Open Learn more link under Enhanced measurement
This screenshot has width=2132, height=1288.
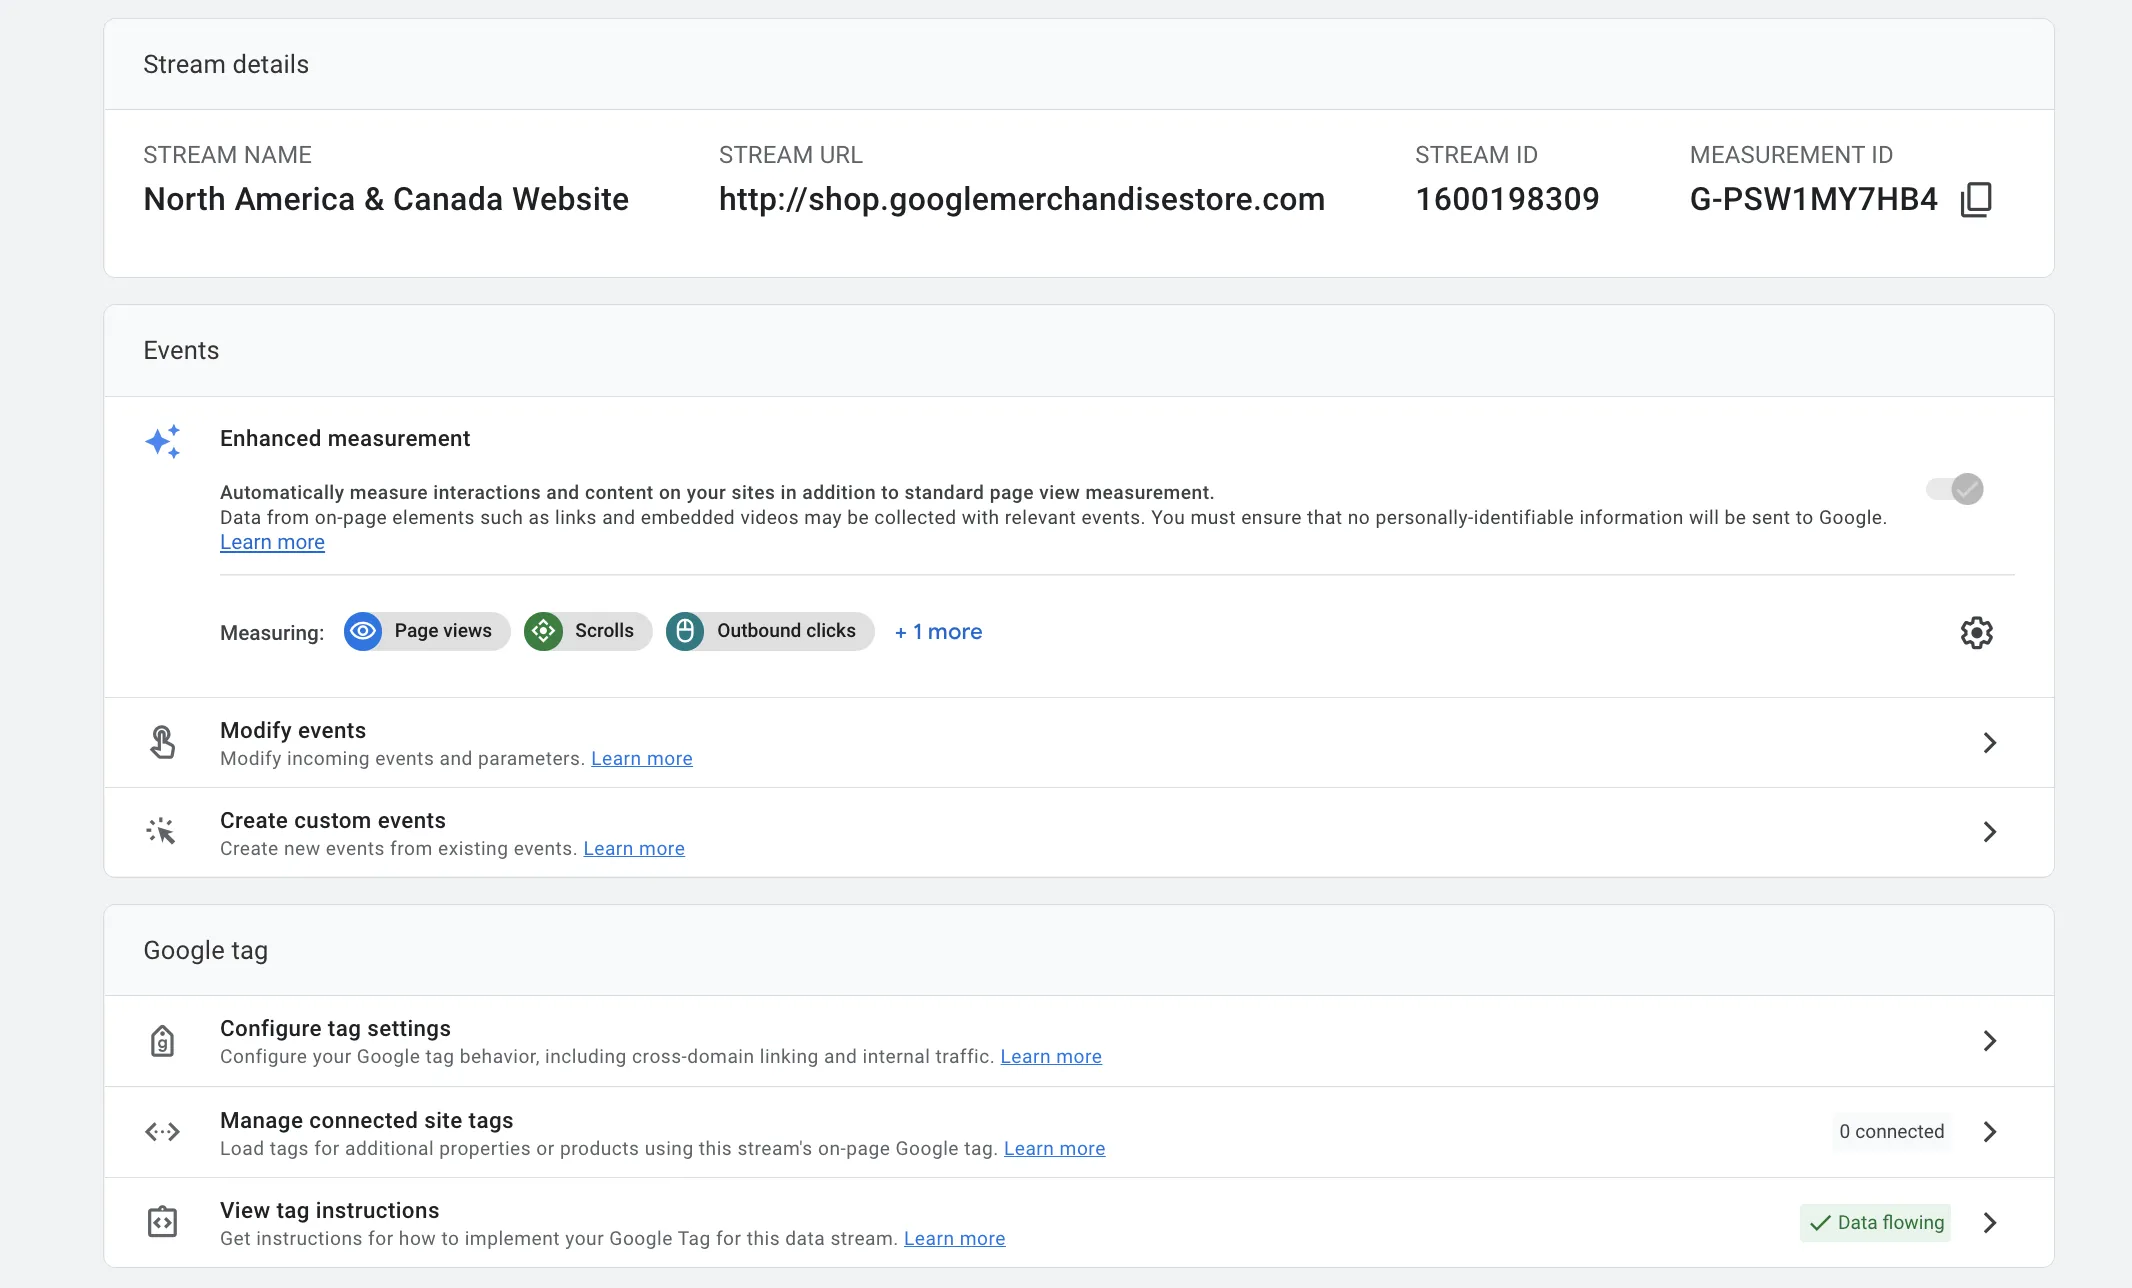pos(272,542)
